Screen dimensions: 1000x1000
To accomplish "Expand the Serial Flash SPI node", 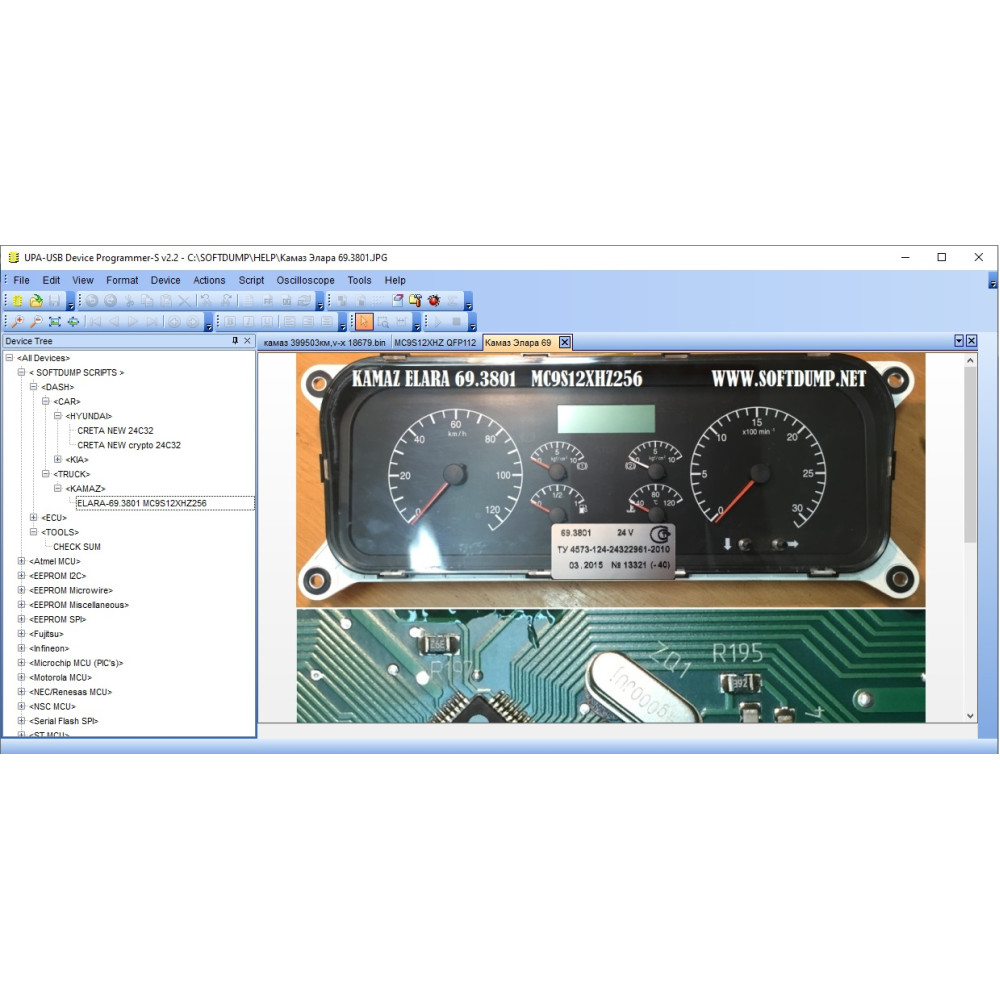I will tap(21, 721).
